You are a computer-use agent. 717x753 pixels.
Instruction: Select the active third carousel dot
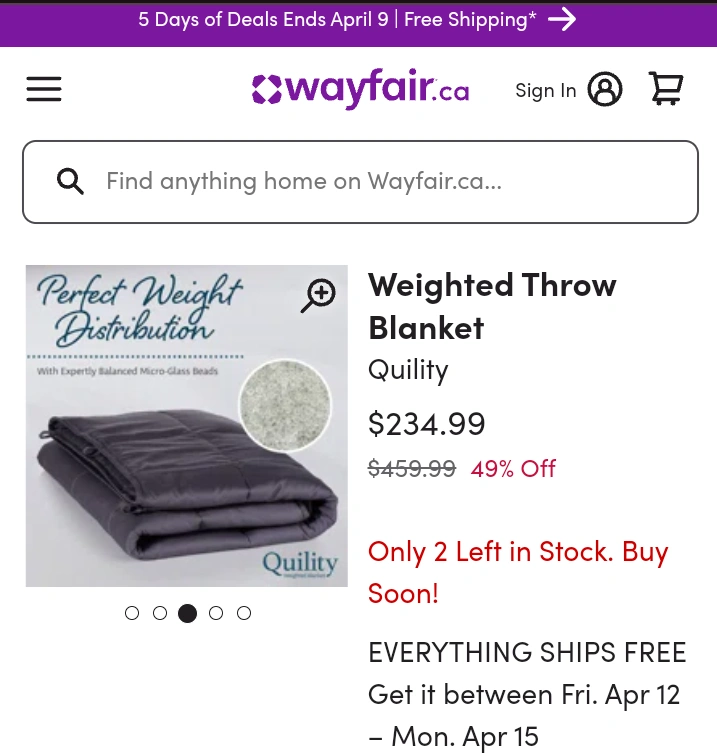click(x=187, y=613)
